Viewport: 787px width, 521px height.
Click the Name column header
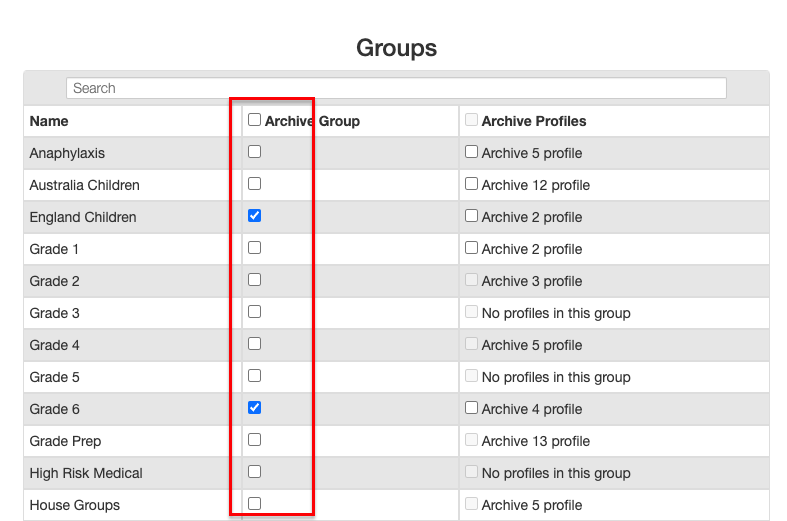[x=49, y=121]
